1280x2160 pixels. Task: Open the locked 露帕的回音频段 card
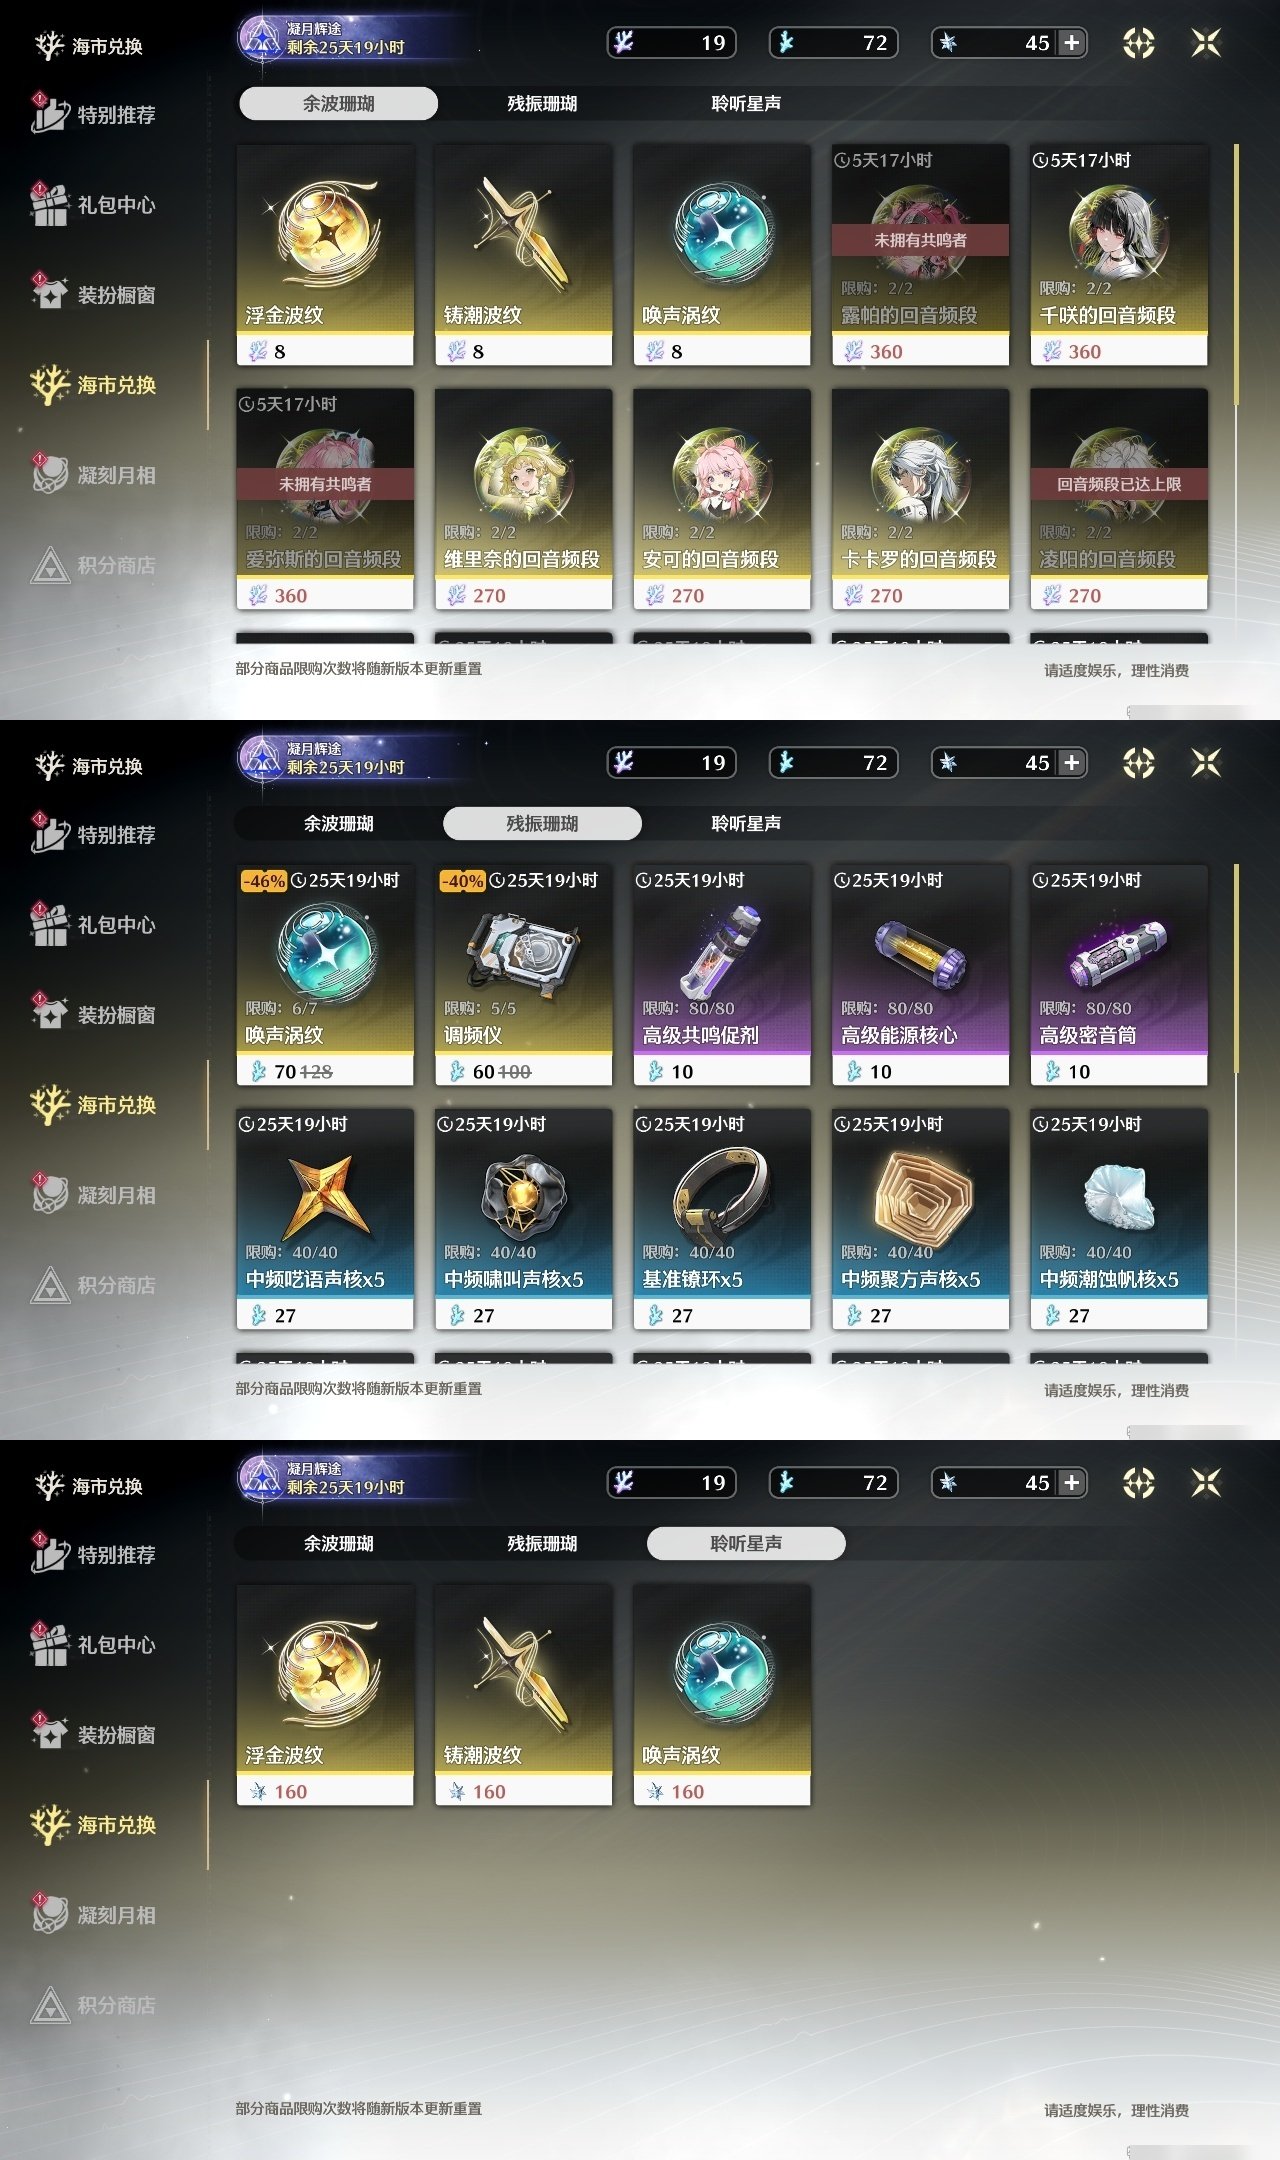point(920,255)
